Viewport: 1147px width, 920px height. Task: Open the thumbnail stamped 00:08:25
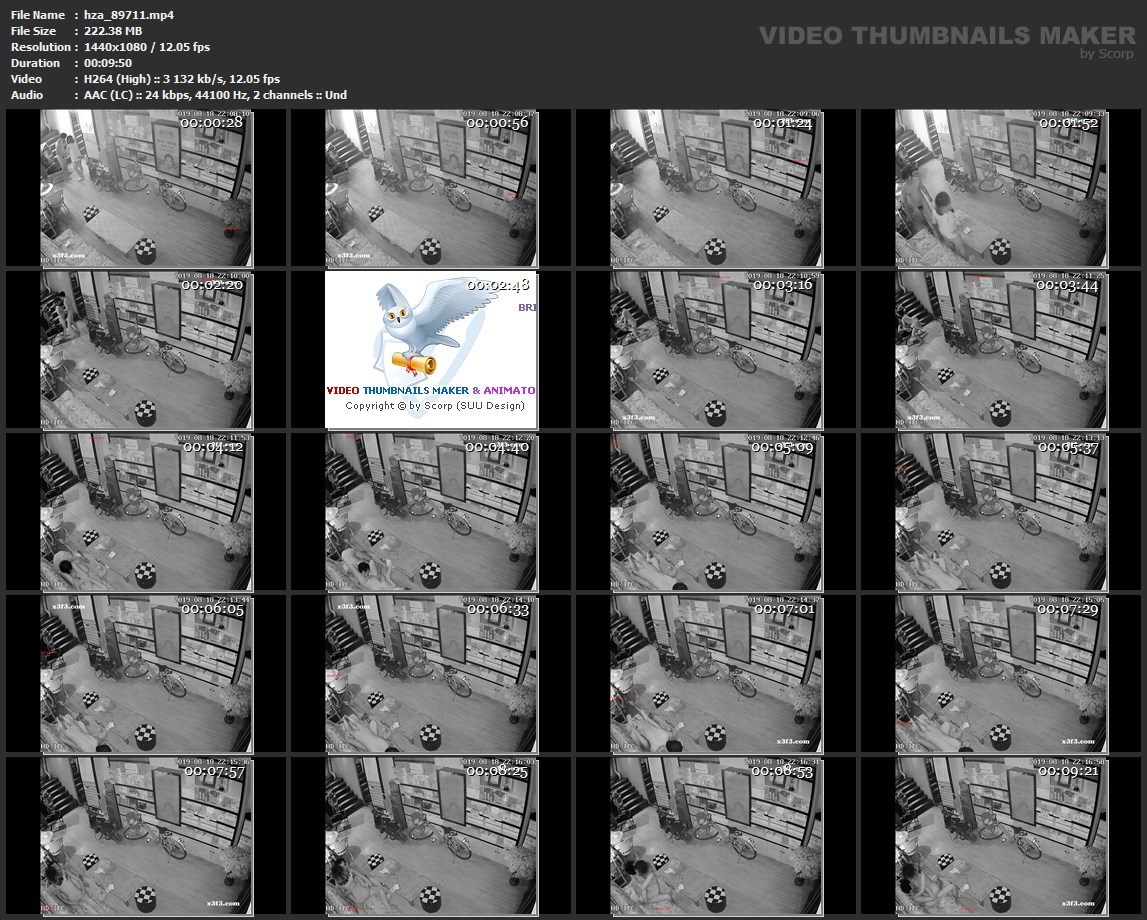click(431, 836)
